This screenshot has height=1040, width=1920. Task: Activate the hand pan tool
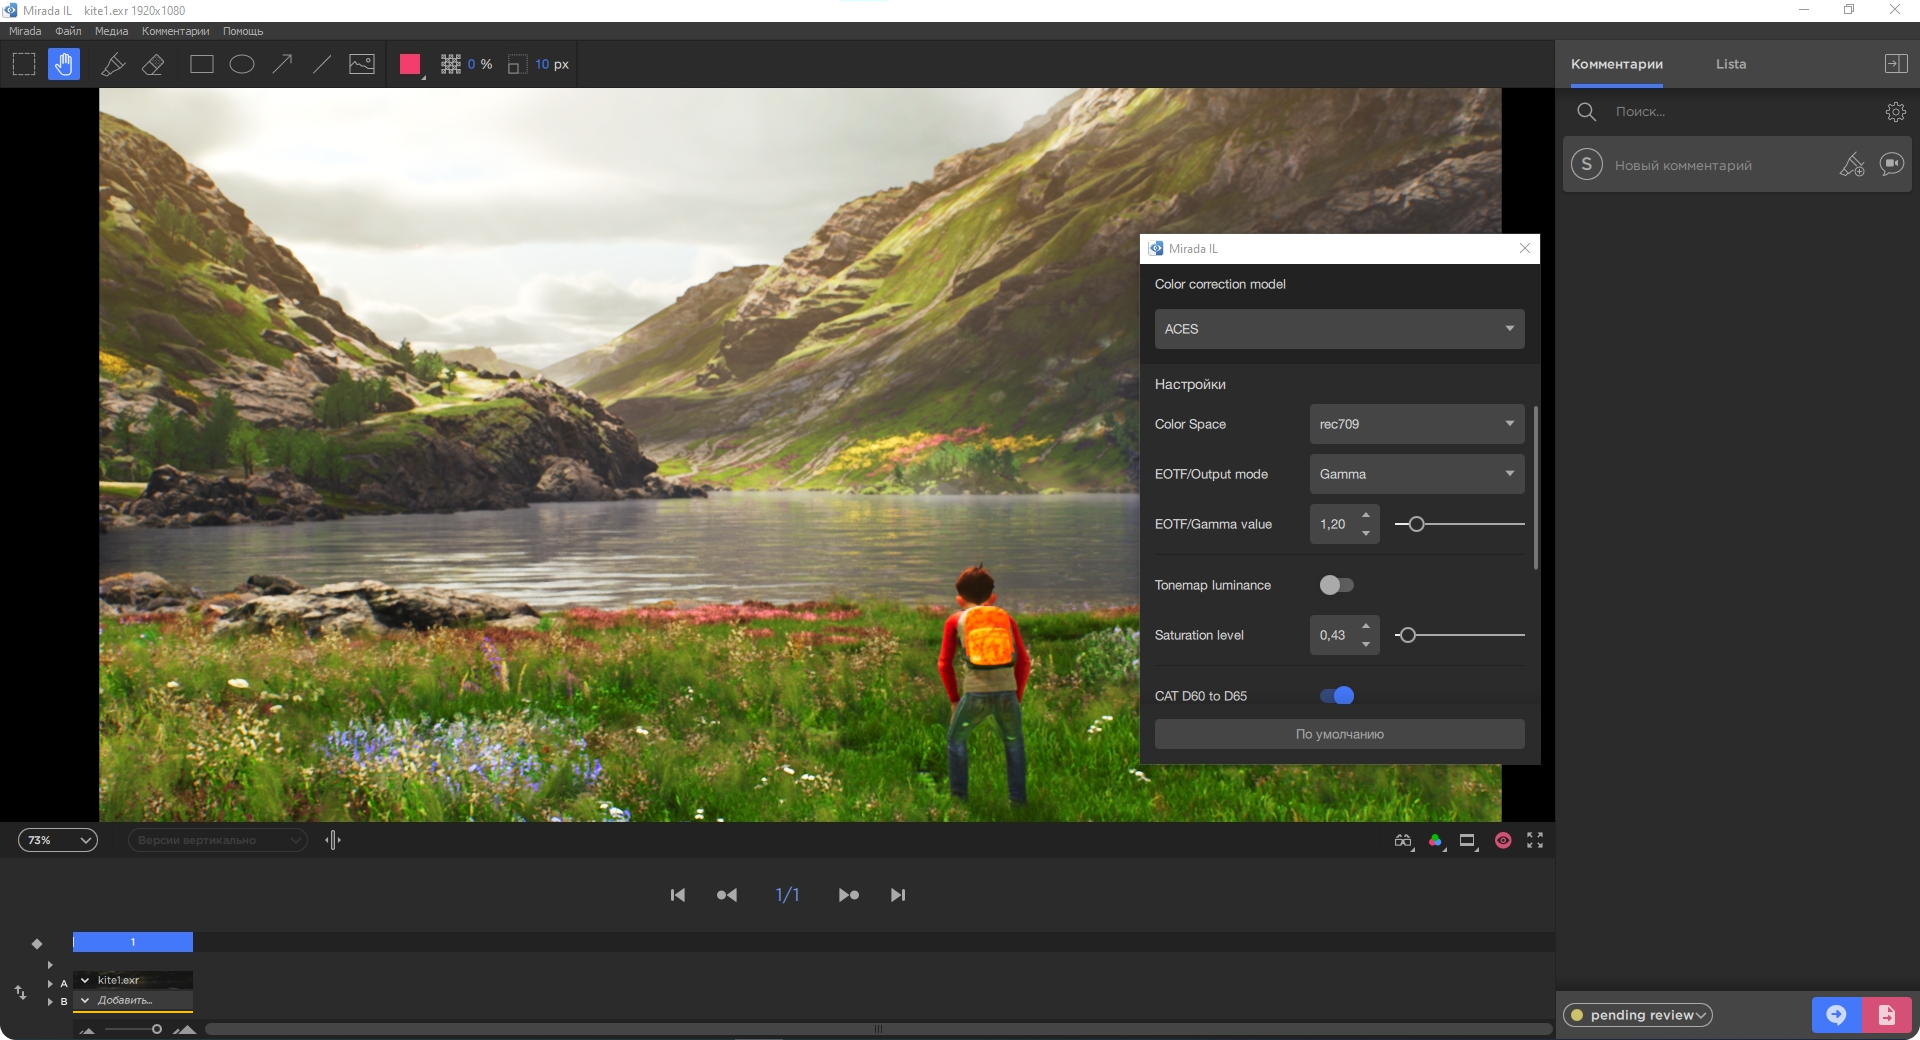point(64,64)
